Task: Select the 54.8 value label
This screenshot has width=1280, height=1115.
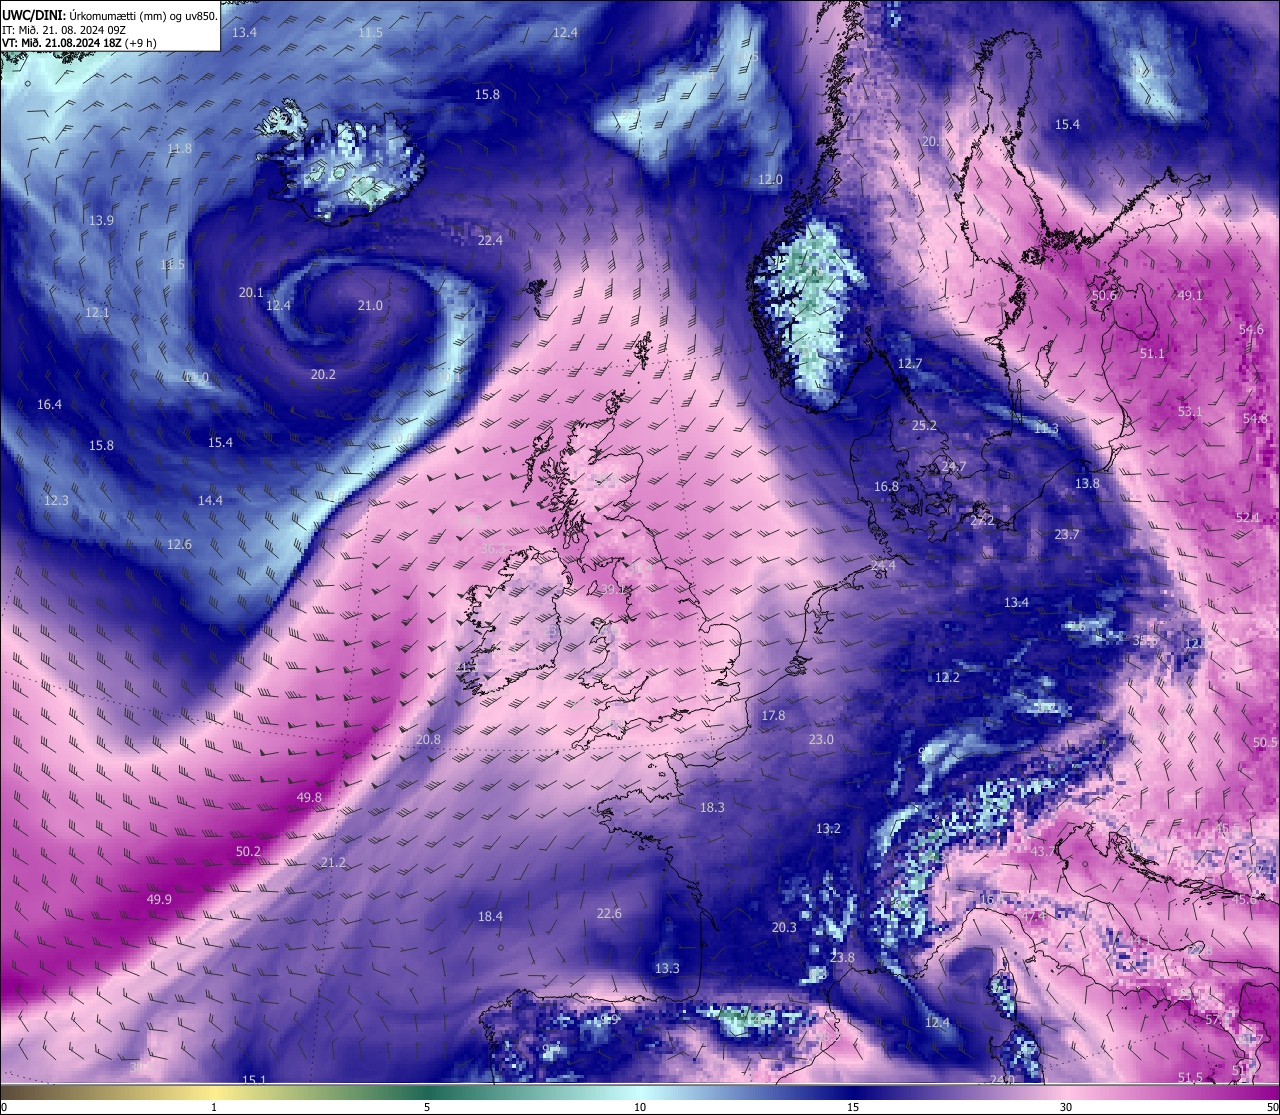Action: pos(1255,418)
